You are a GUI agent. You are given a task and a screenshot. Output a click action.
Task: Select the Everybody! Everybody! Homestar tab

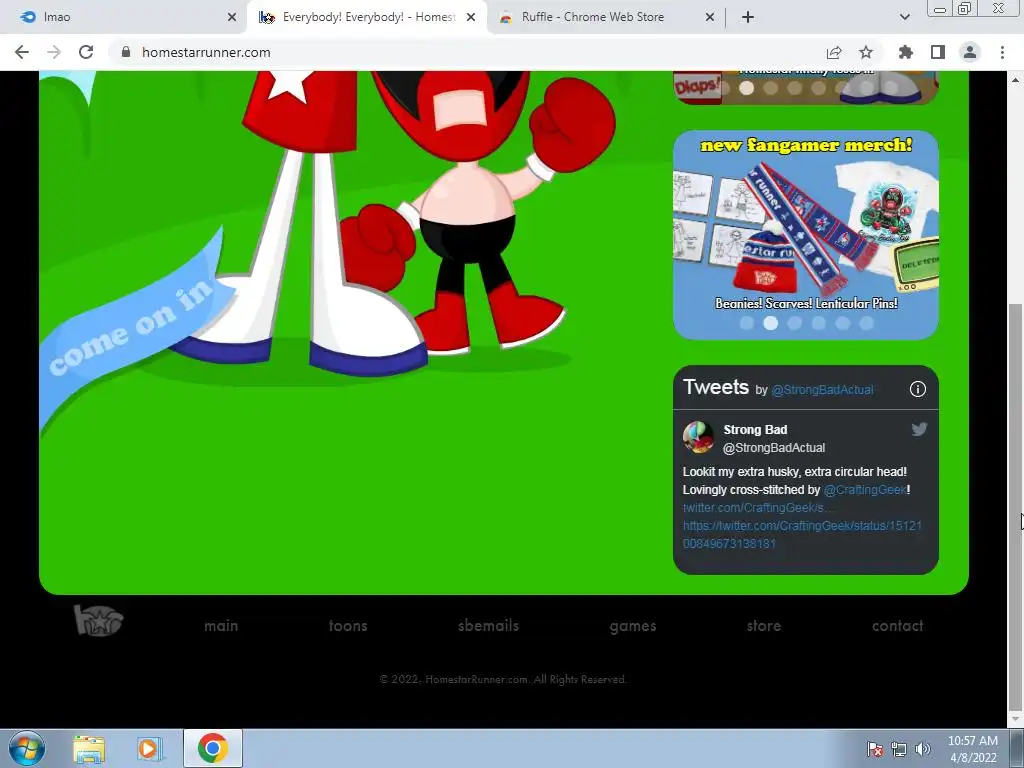(x=367, y=17)
